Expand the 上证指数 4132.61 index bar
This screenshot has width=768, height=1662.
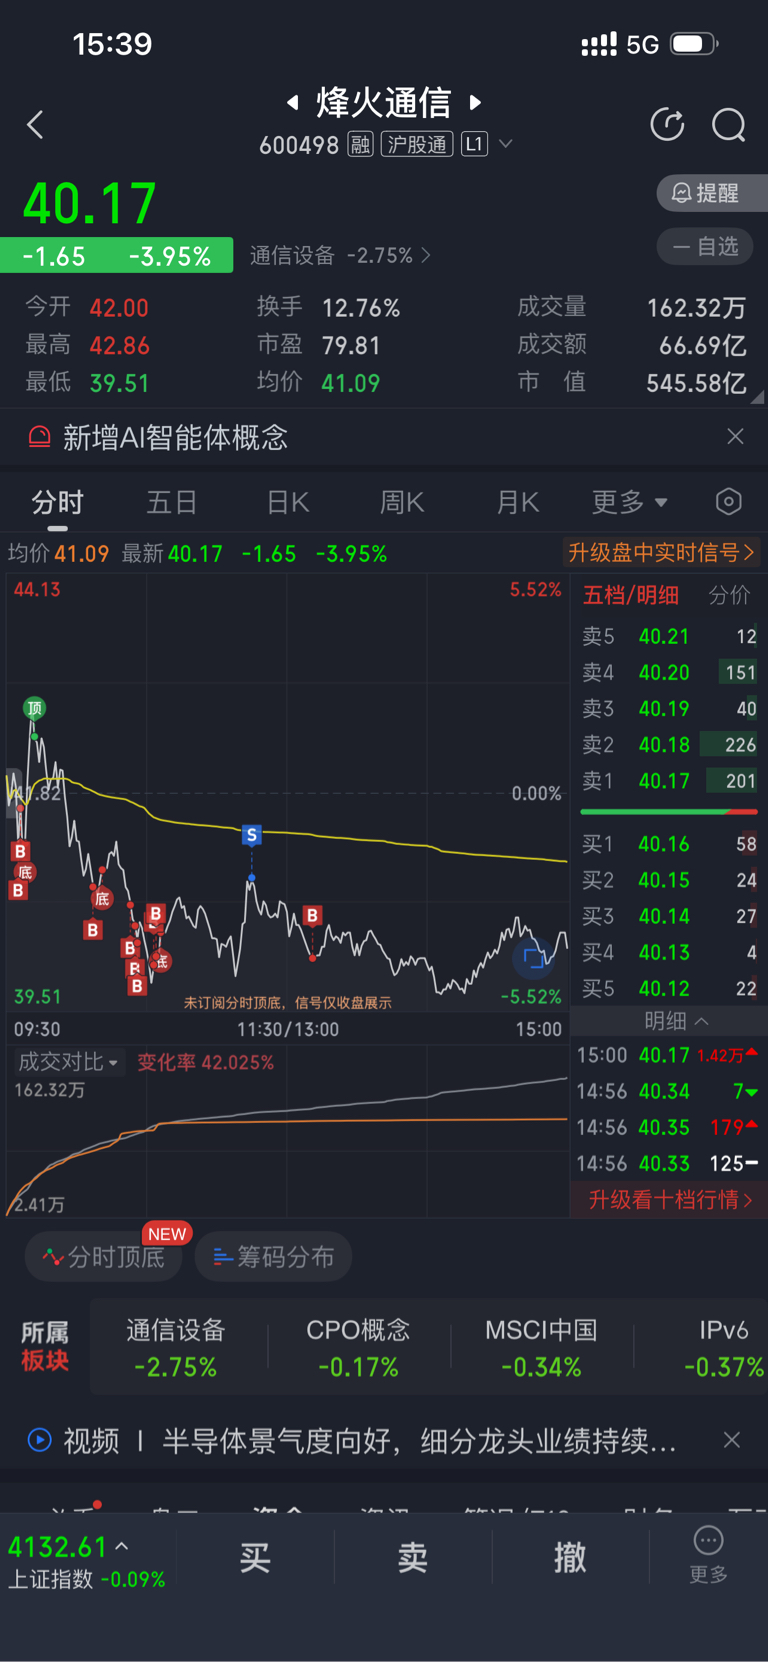click(87, 1561)
